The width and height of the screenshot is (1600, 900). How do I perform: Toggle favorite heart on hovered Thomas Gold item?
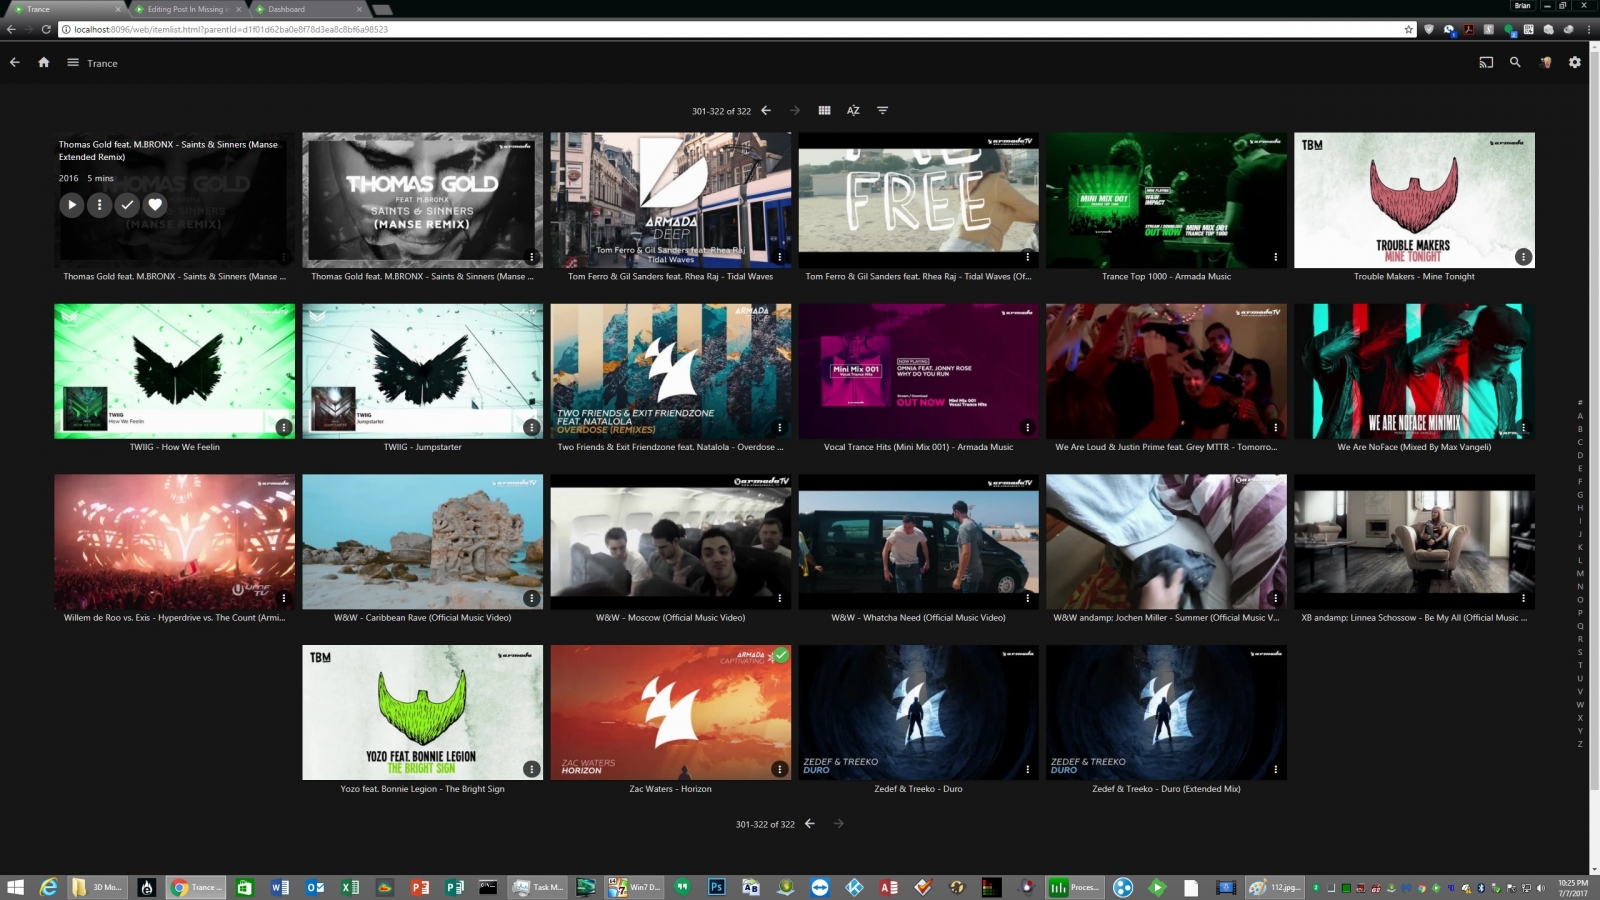click(155, 205)
